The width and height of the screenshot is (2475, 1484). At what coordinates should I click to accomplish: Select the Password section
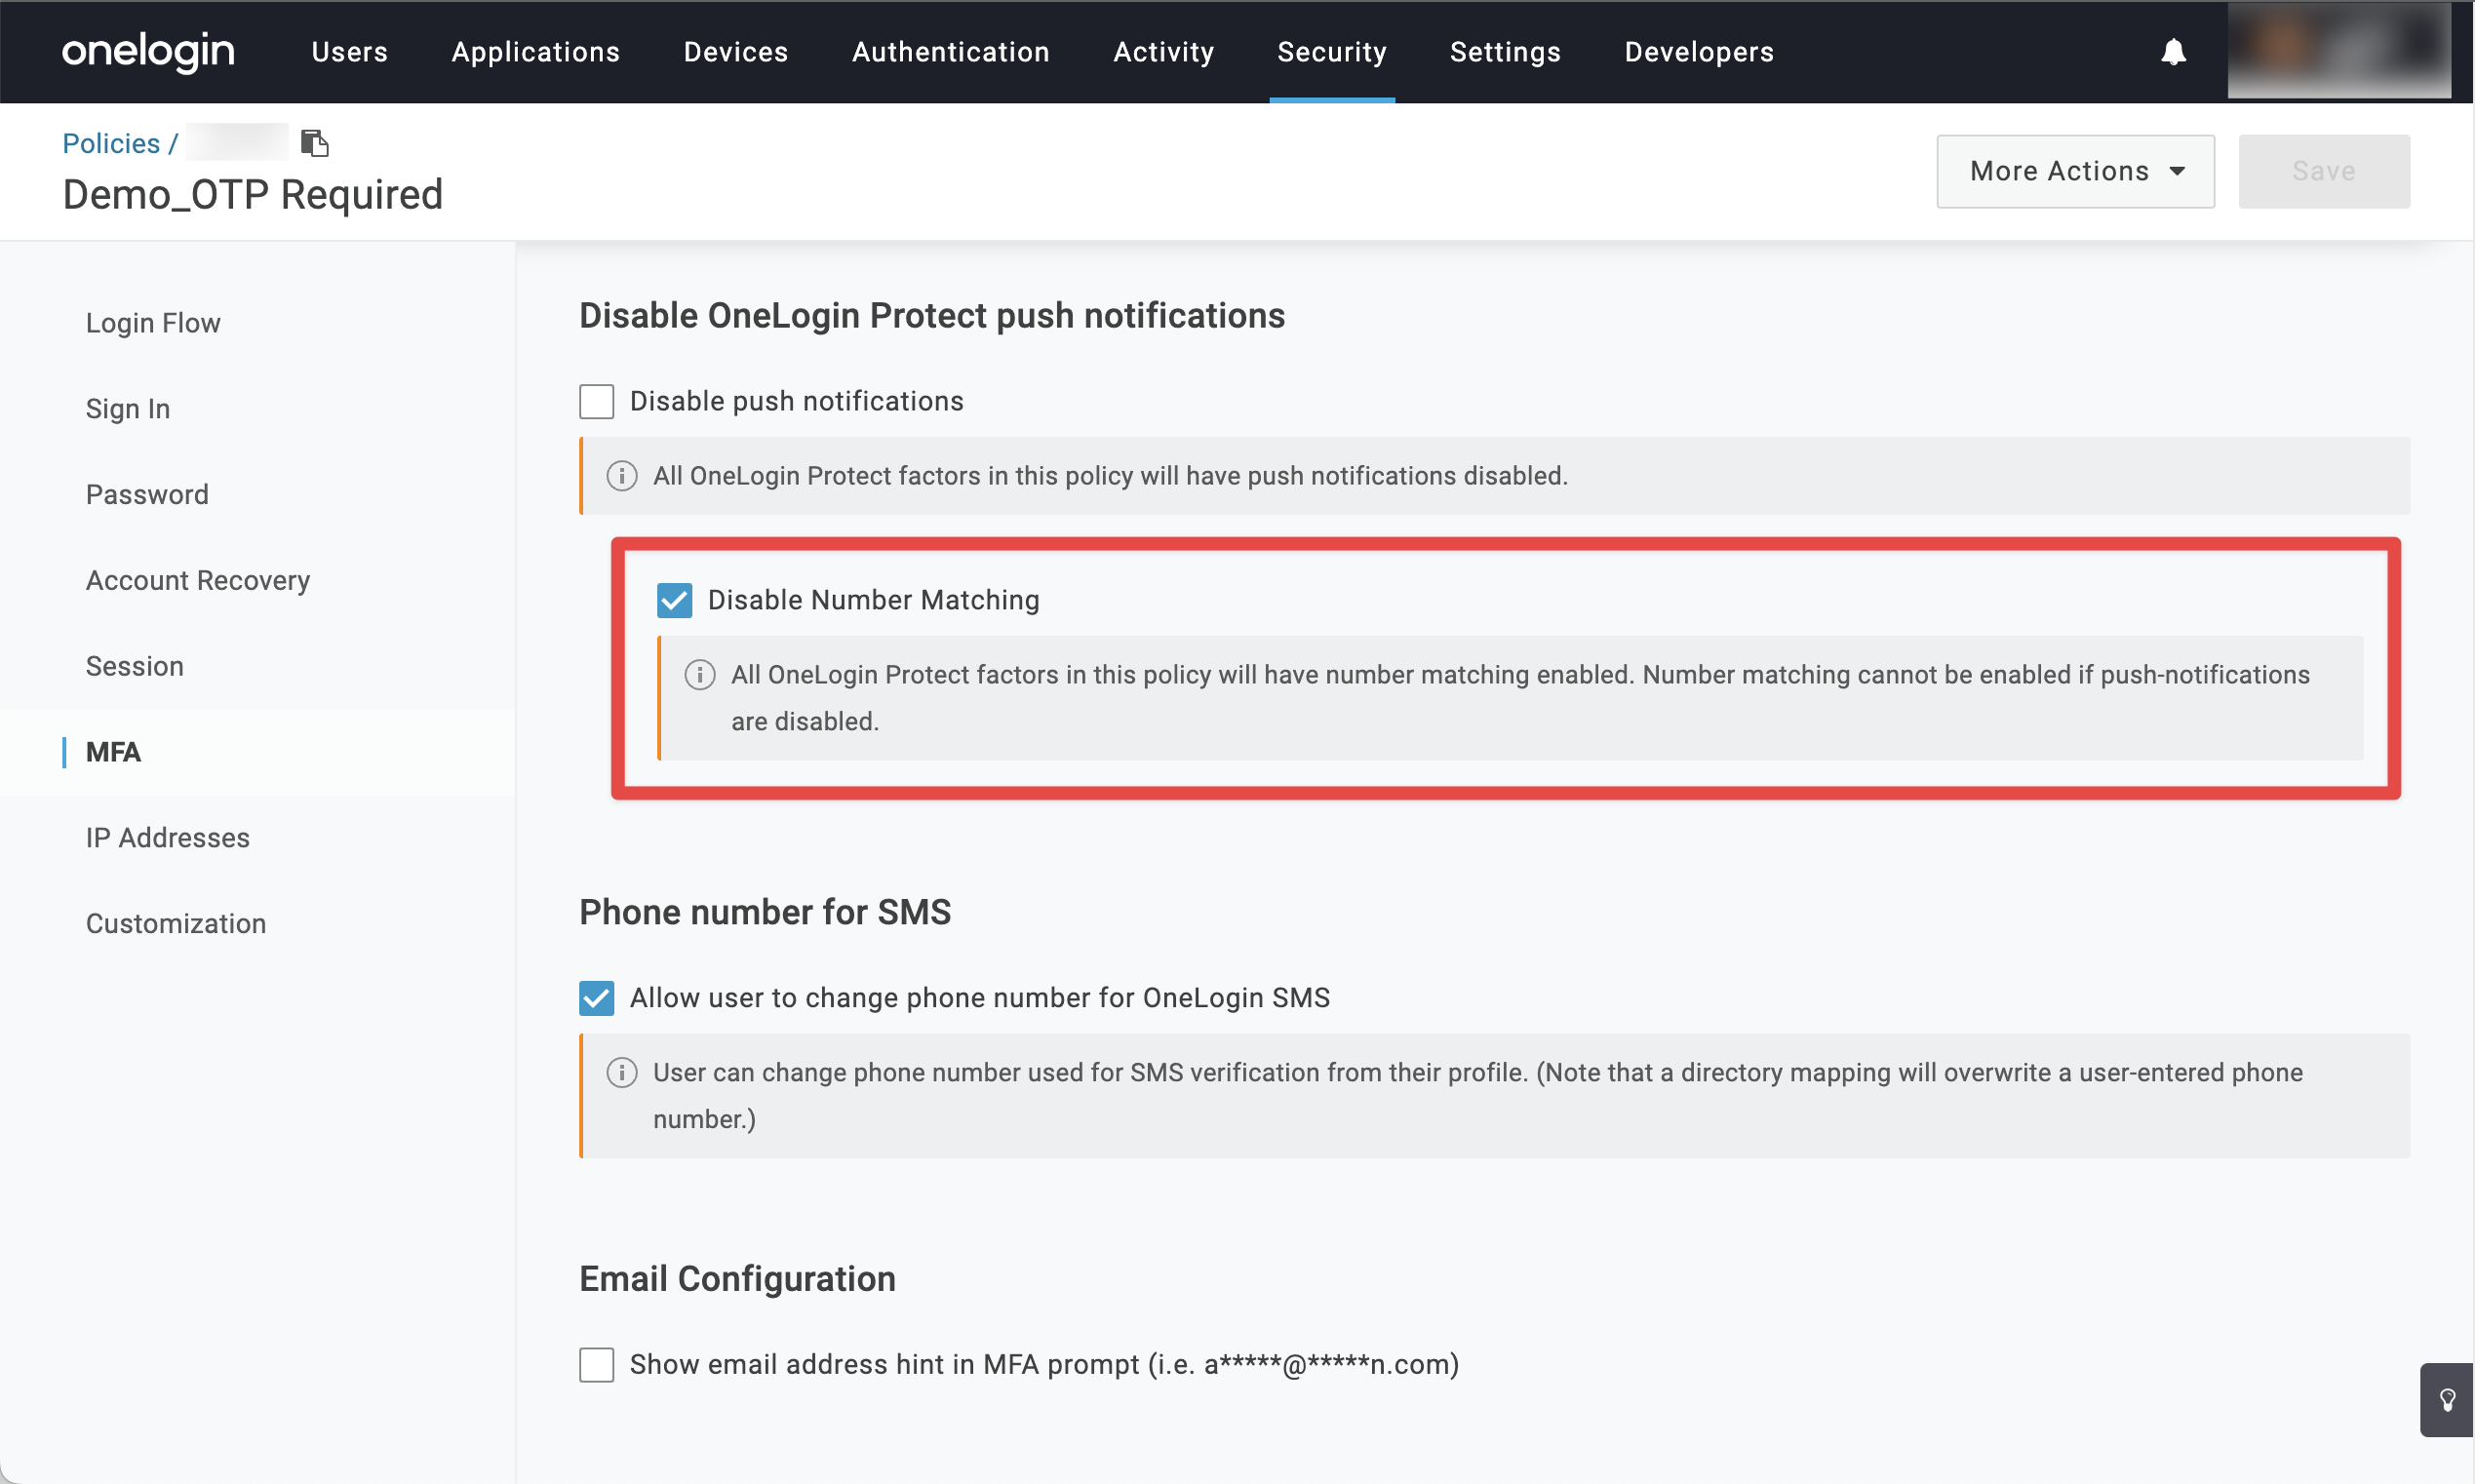tap(147, 495)
